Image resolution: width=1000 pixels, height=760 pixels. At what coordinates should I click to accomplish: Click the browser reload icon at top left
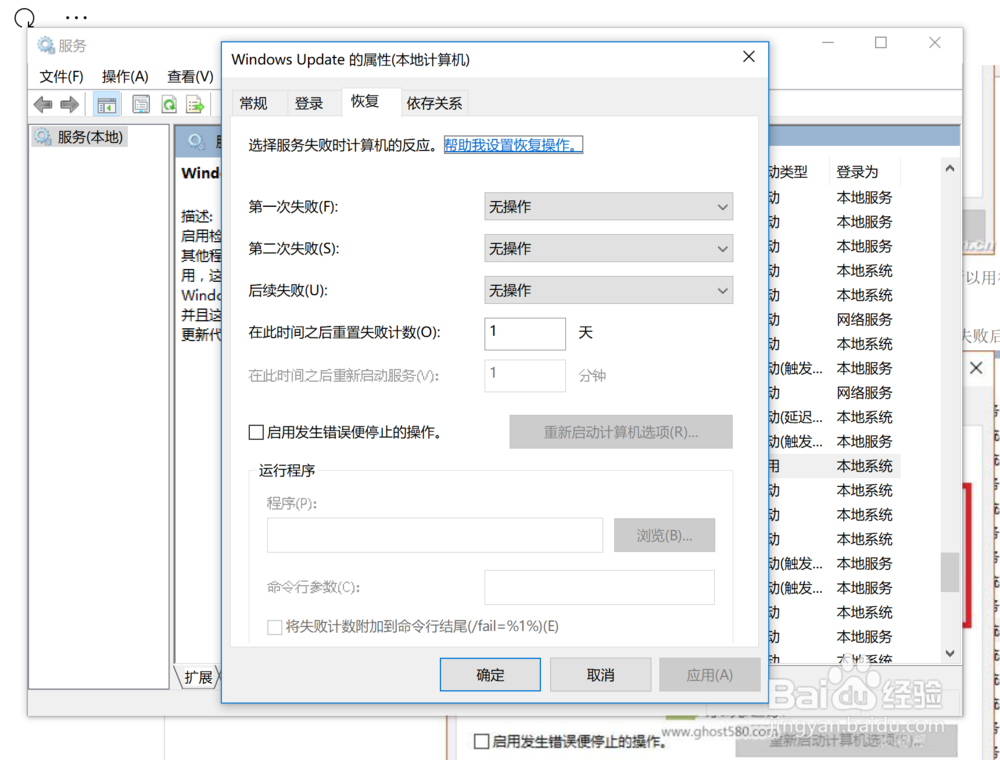point(24,17)
